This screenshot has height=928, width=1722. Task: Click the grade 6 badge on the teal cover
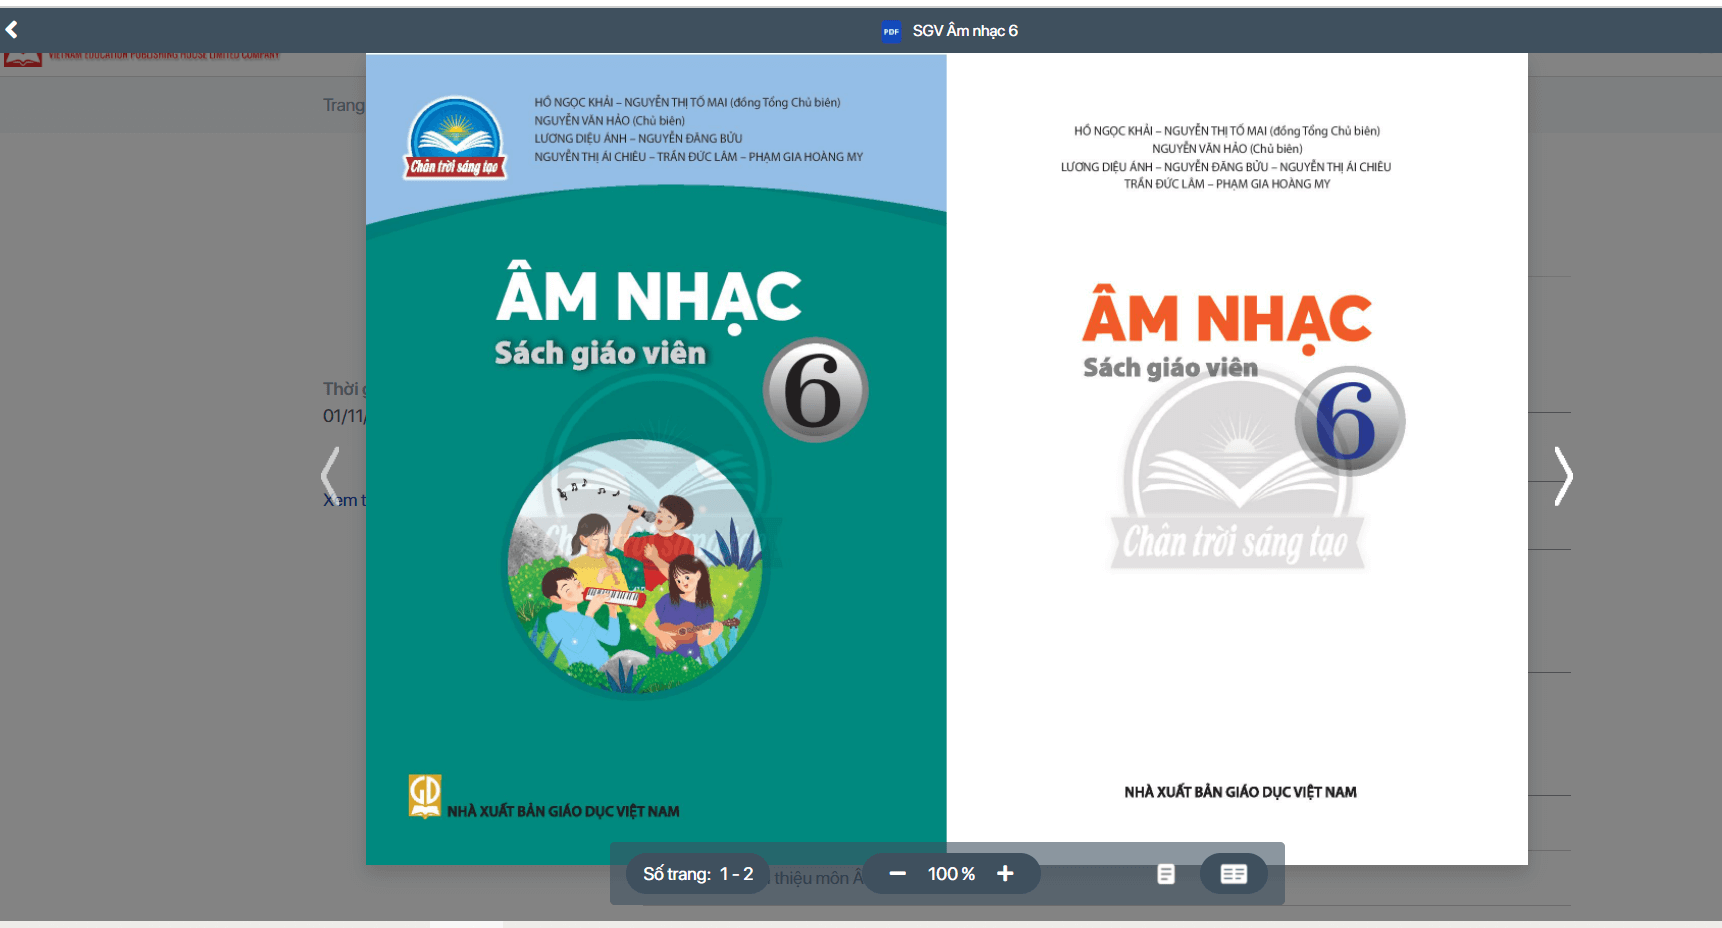coord(815,390)
